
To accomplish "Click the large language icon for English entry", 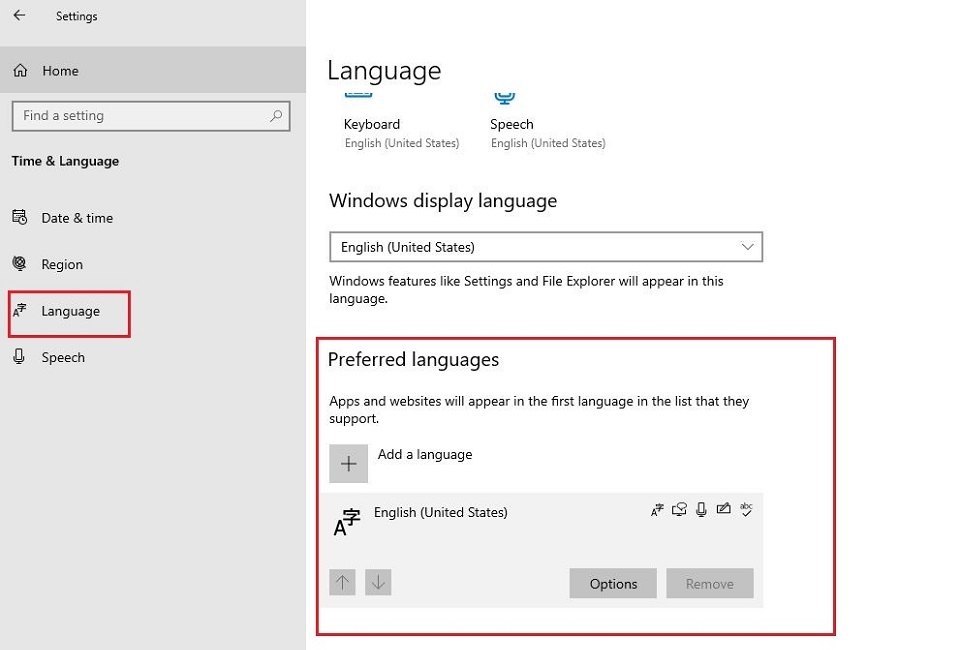I will 347,522.
